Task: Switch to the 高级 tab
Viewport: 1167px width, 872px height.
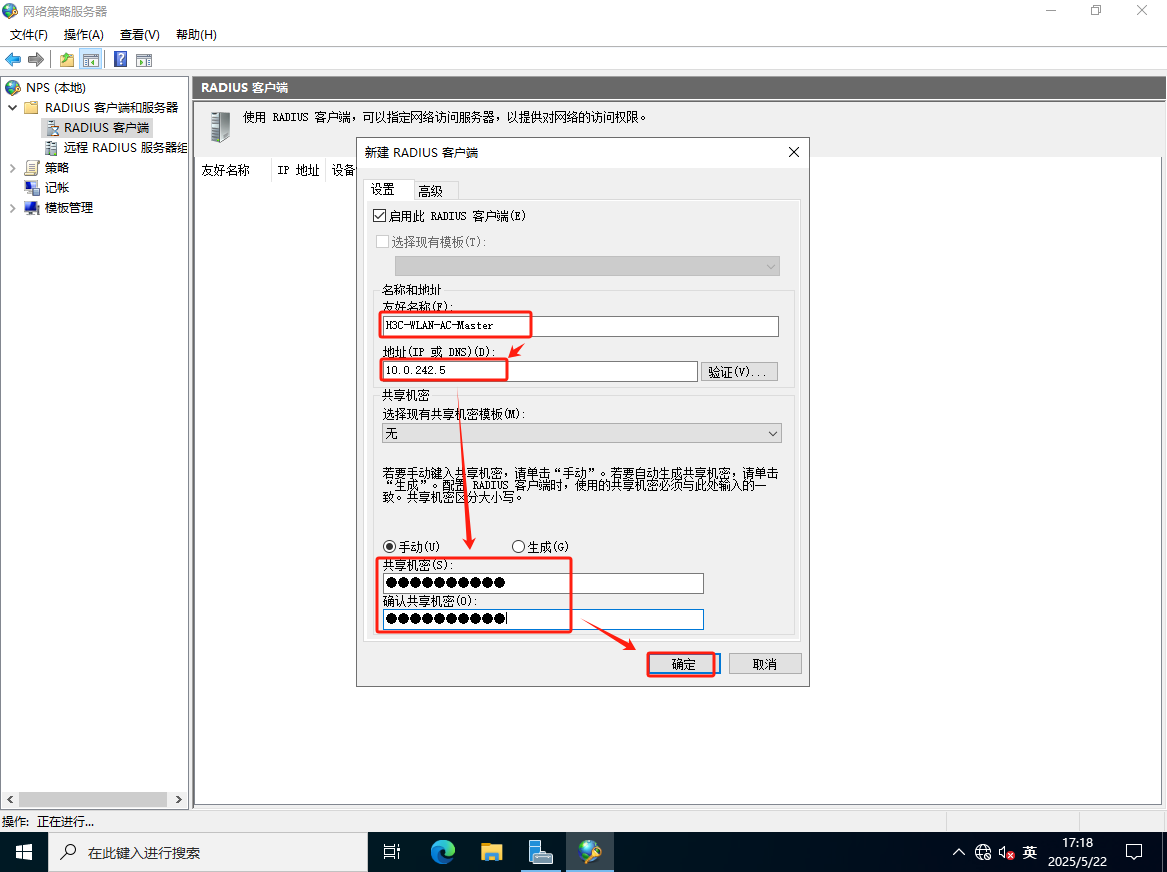Action: coord(431,191)
